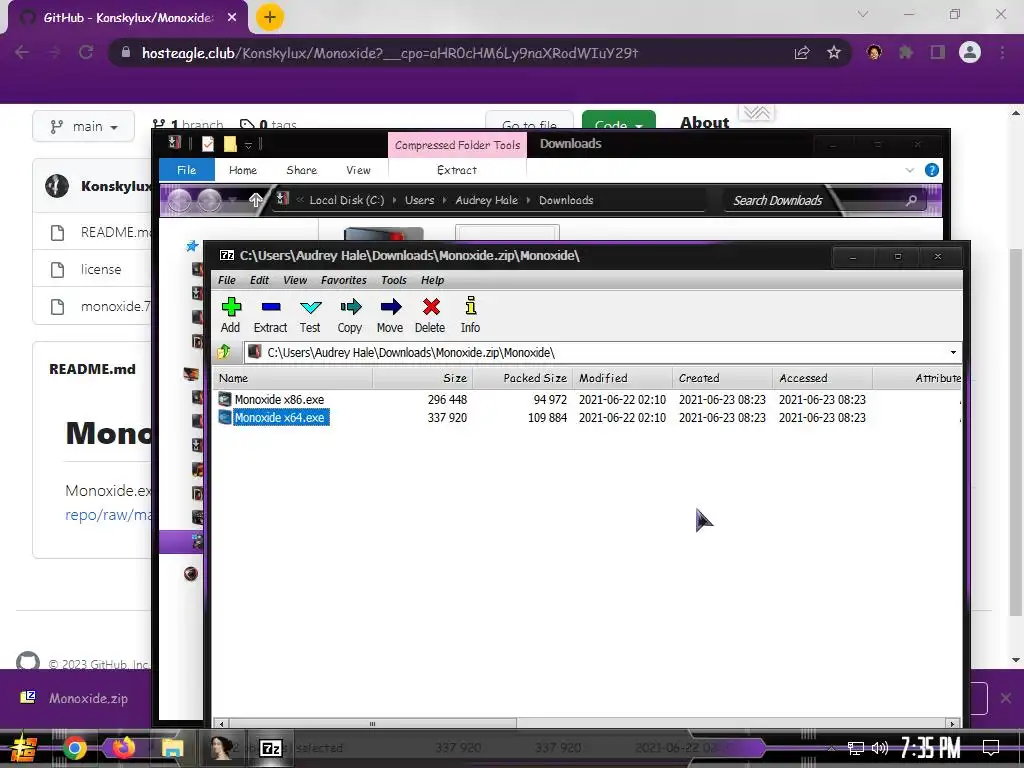Open the Edit menu in 7-Zip
The height and width of the screenshot is (768, 1024).
point(259,280)
